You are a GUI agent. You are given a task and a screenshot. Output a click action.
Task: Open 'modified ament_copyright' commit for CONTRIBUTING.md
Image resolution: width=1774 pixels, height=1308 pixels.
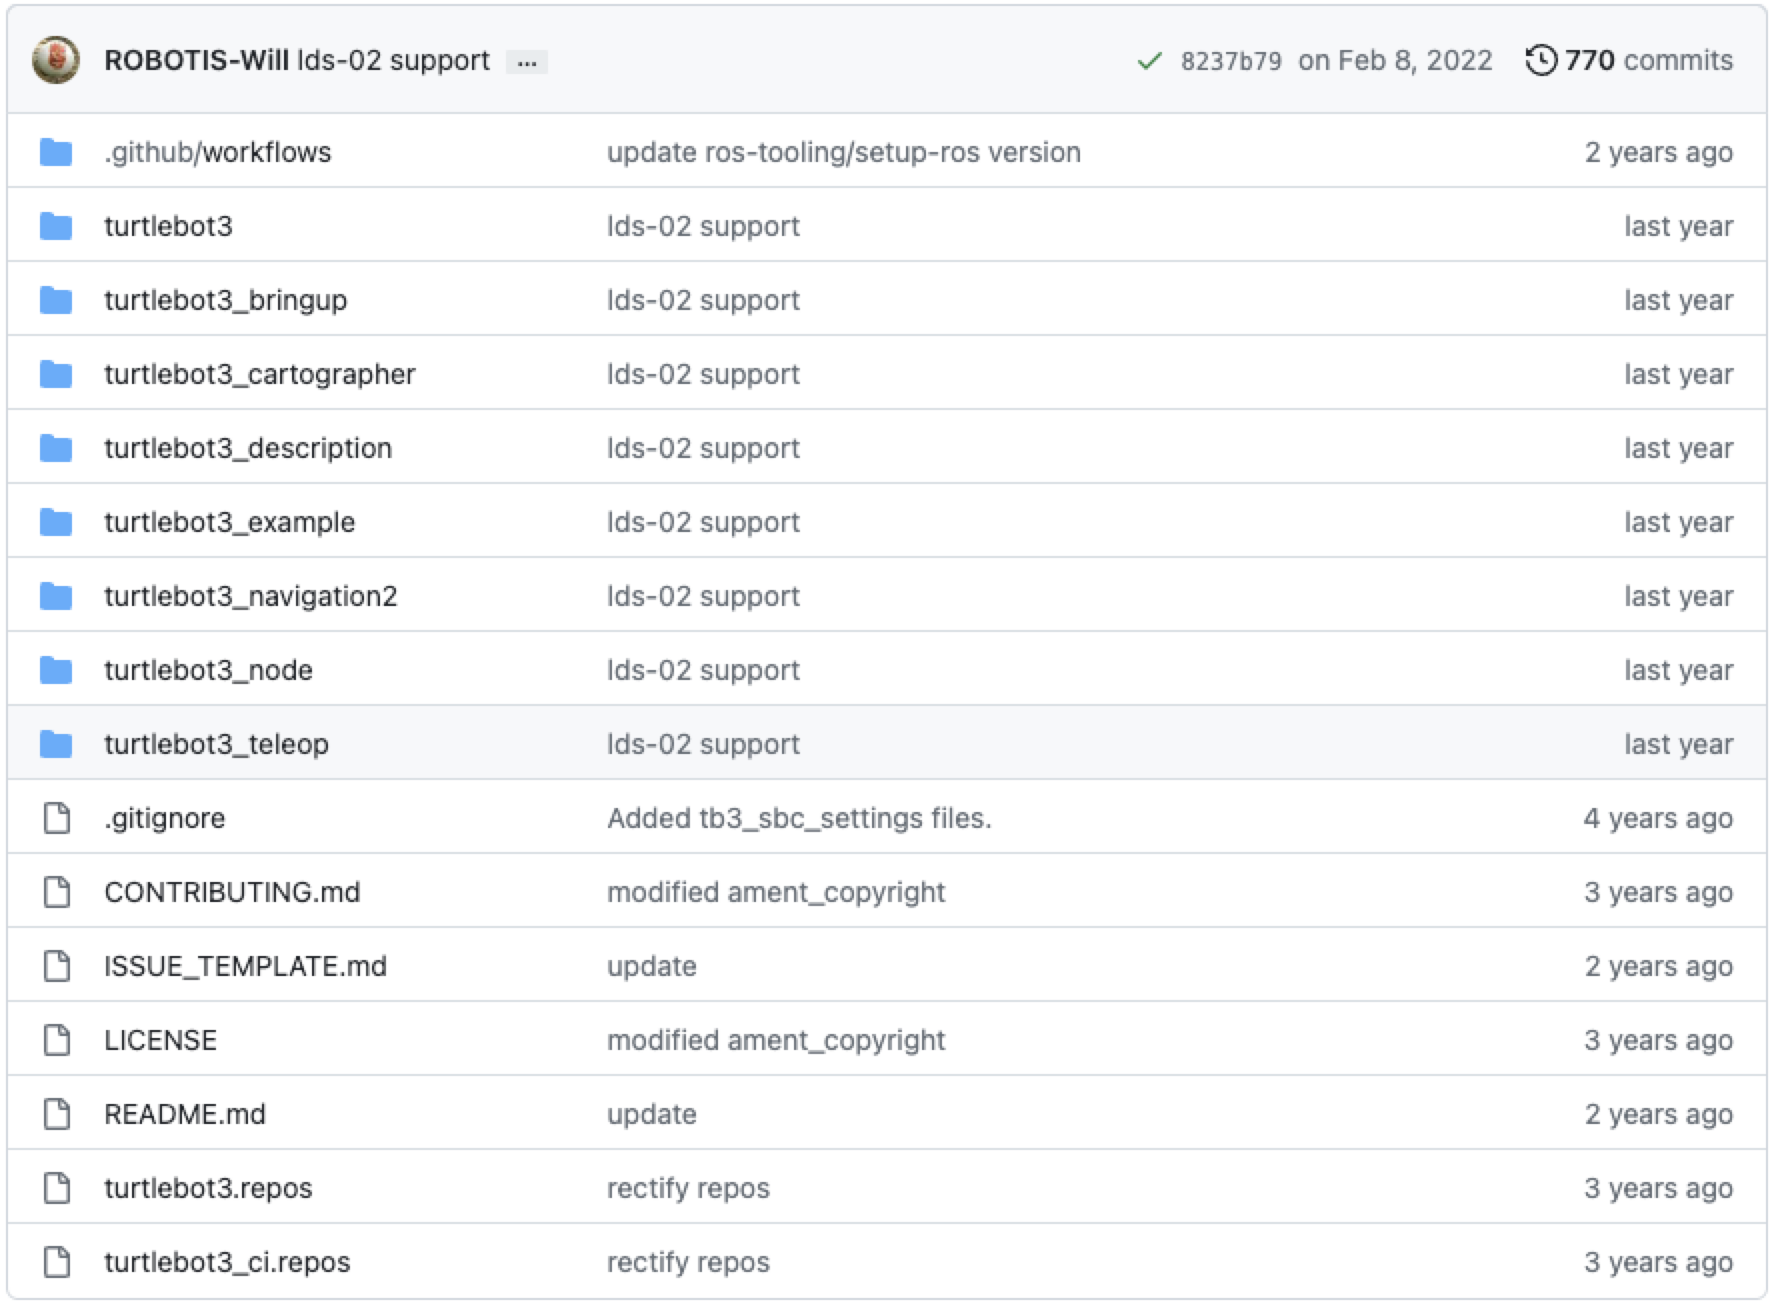[x=776, y=892]
